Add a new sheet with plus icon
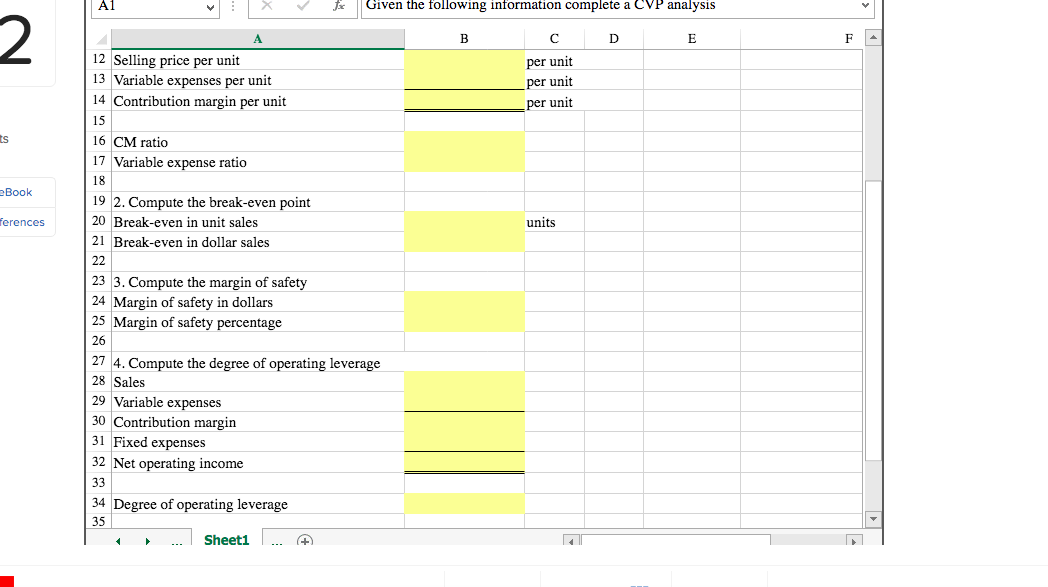 pyautogui.click(x=305, y=540)
